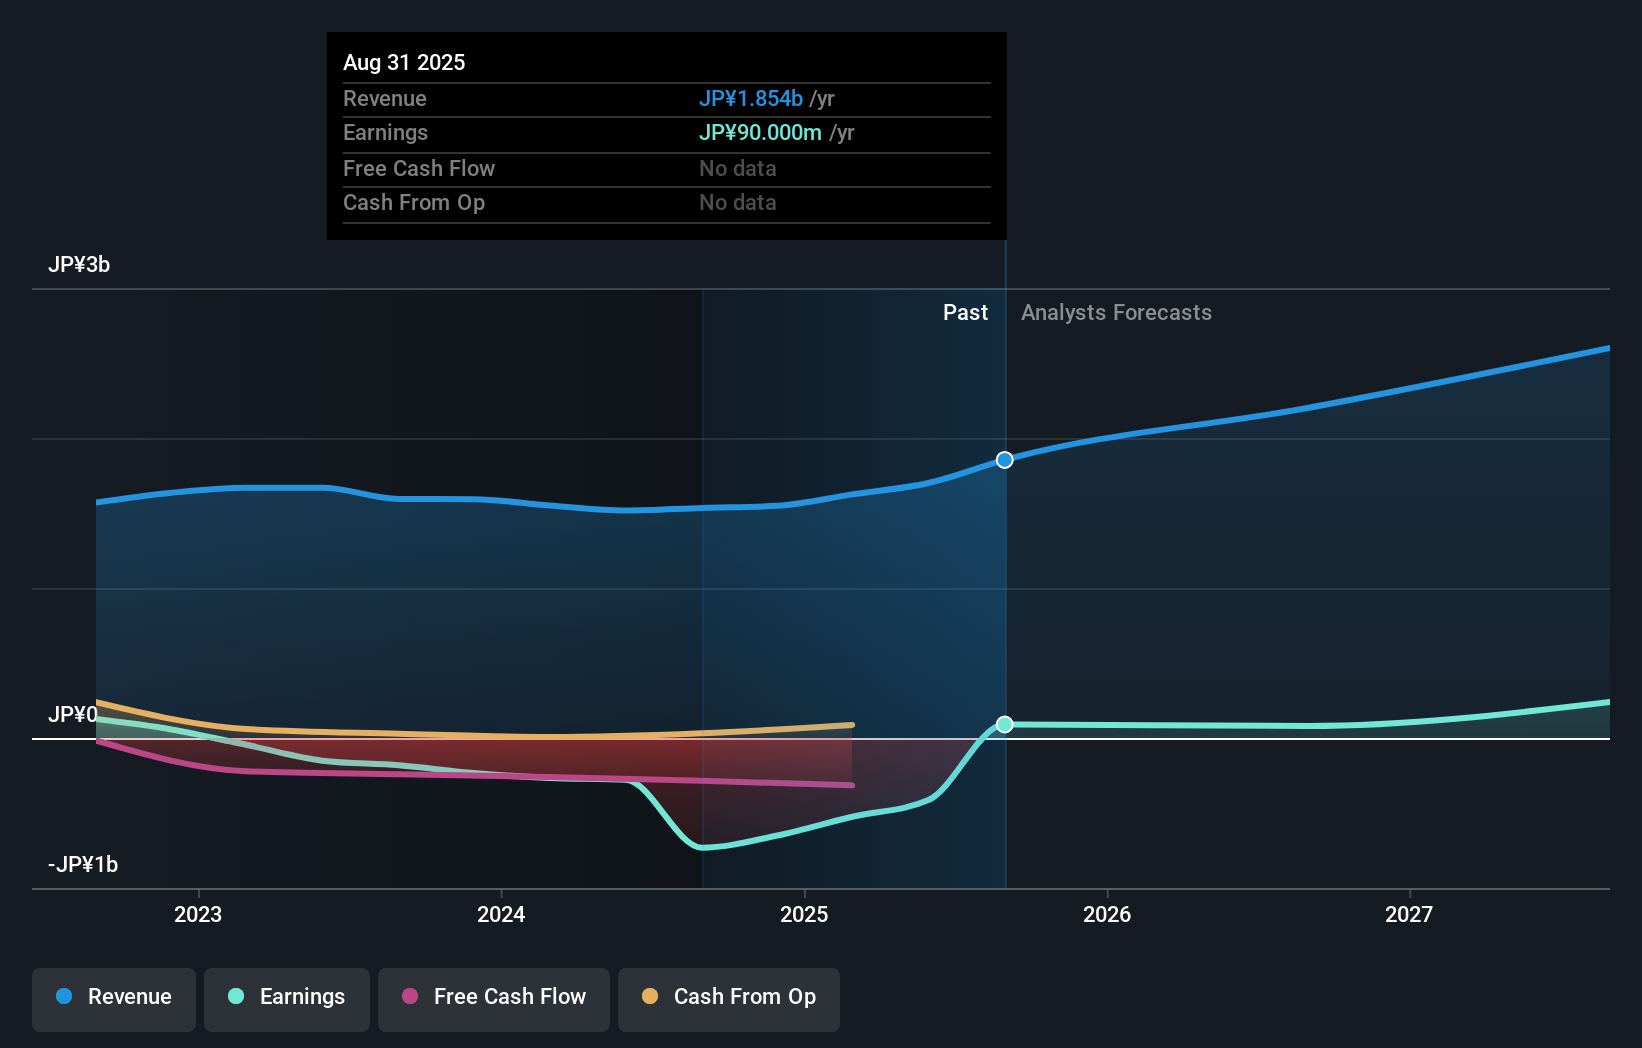
Task: Switch to the Analysts Forecasts section
Action: tap(1116, 312)
